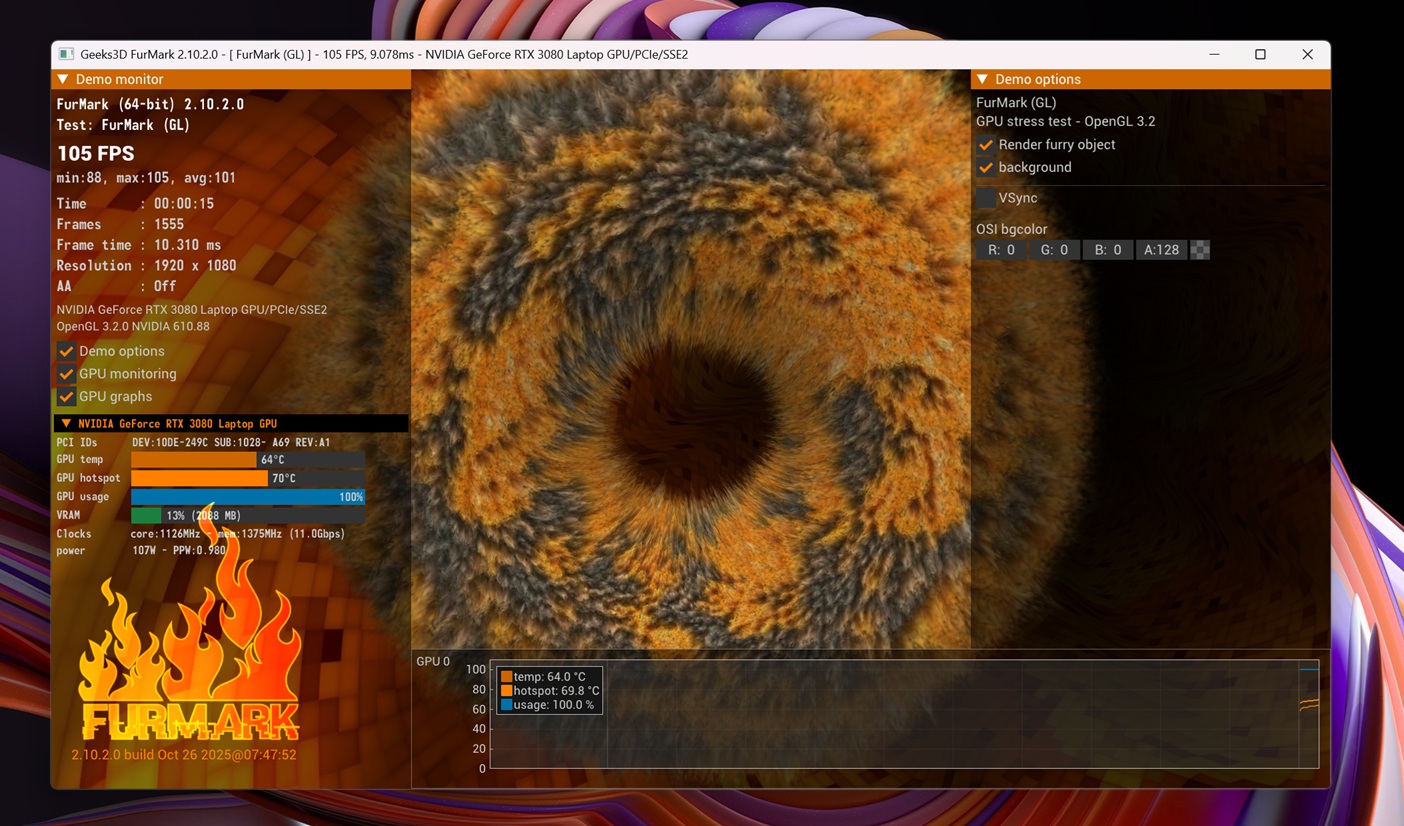The image size is (1404, 826).
Task: Click the GPU hotspot 70°C bar
Action: [248, 478]
